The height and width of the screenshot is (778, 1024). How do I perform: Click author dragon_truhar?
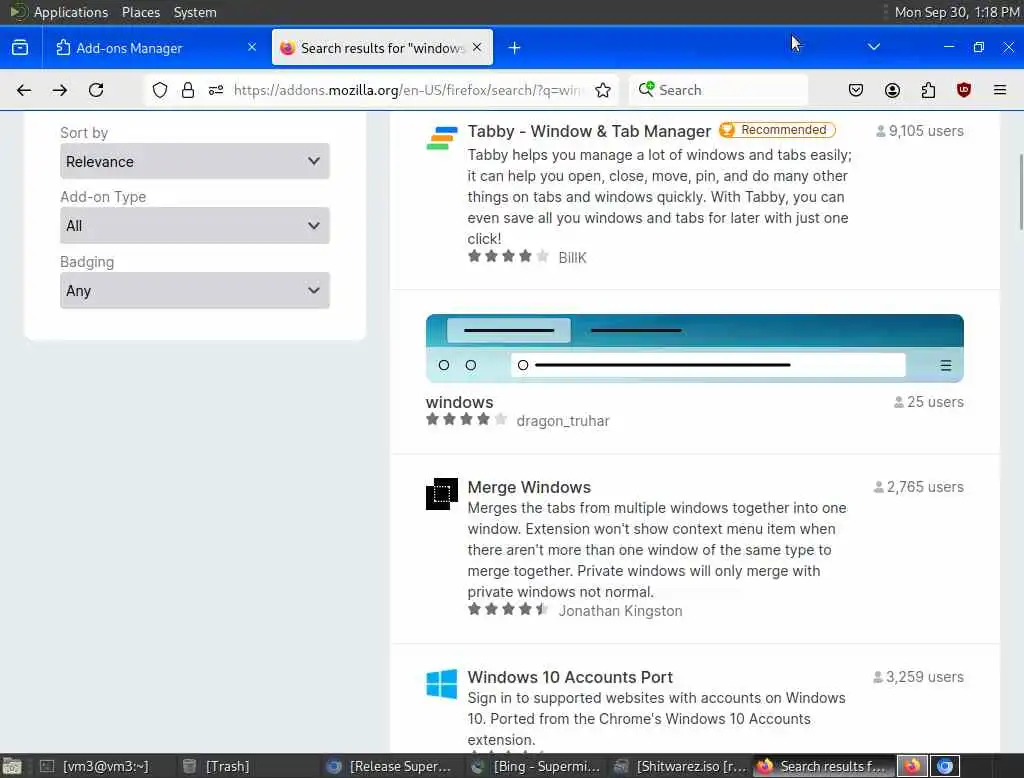(563, 421)
